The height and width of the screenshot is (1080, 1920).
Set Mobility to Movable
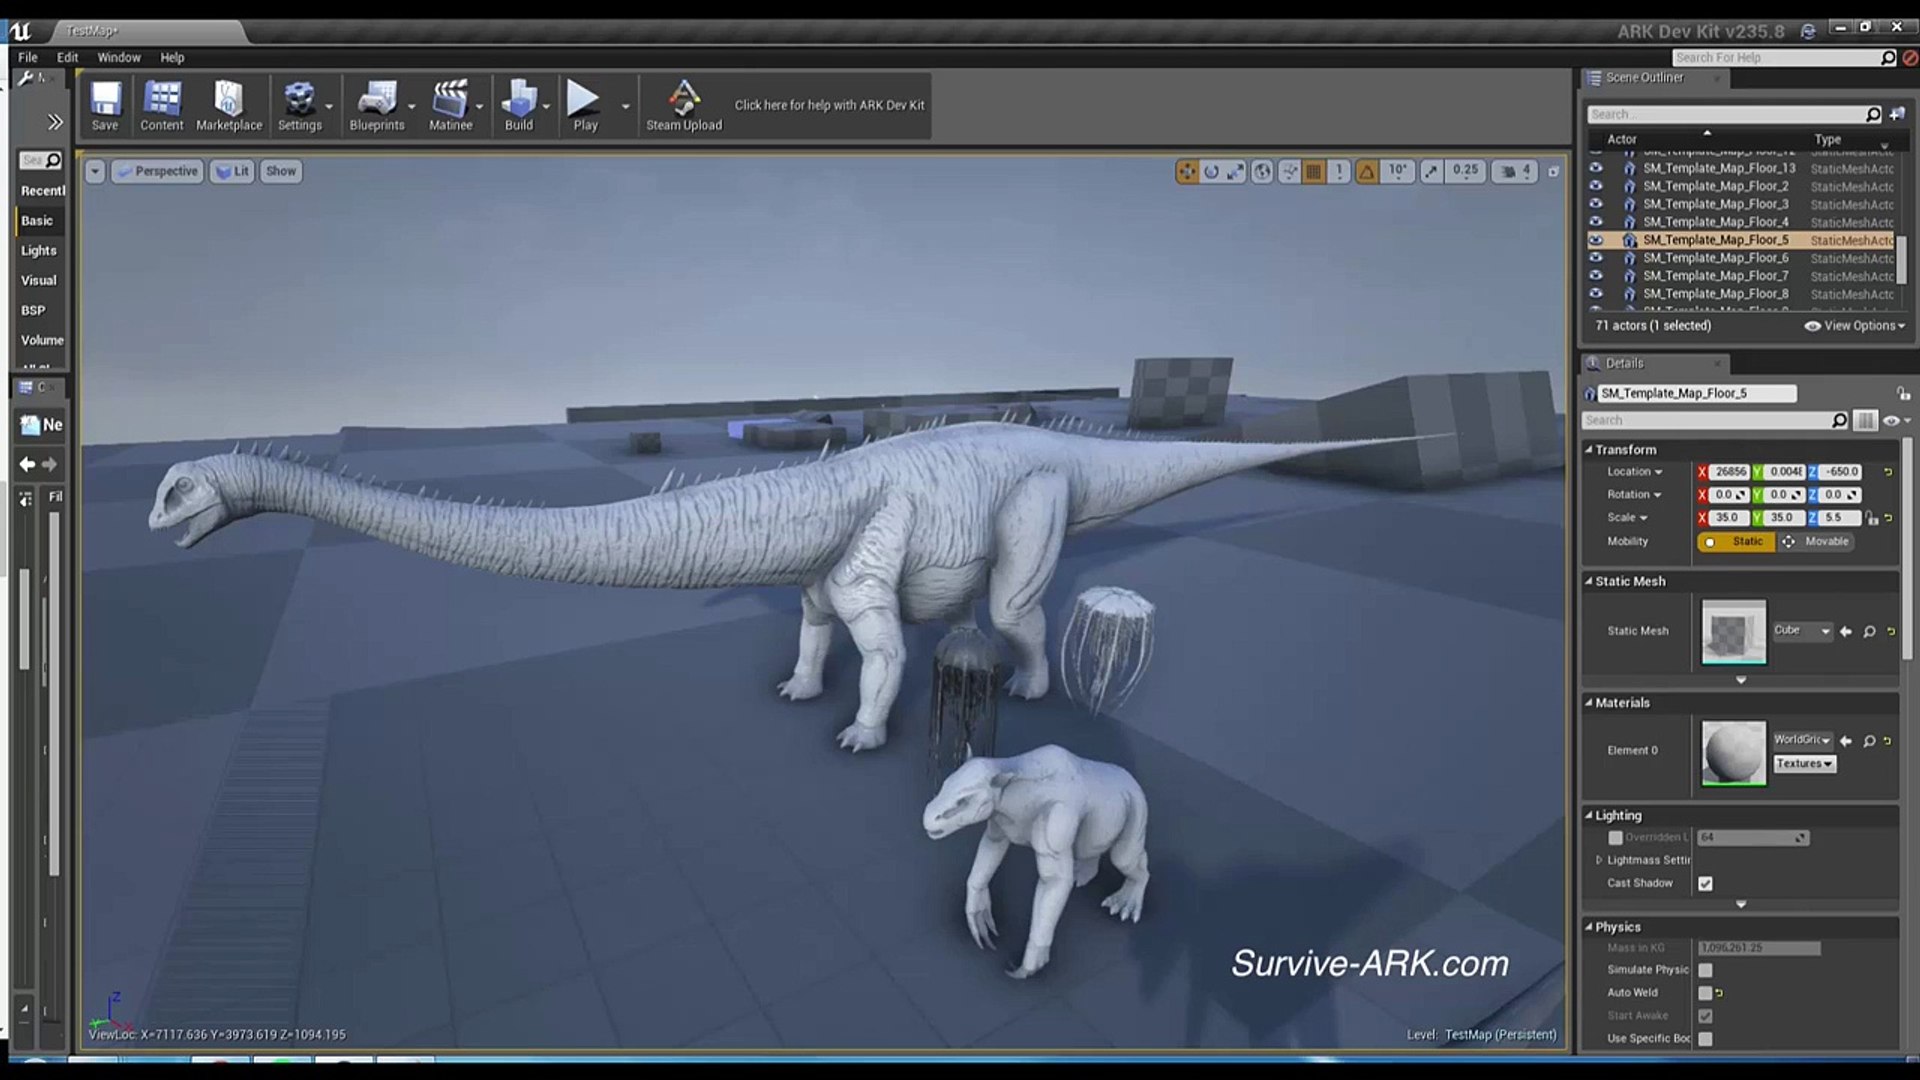(1817, 542)
